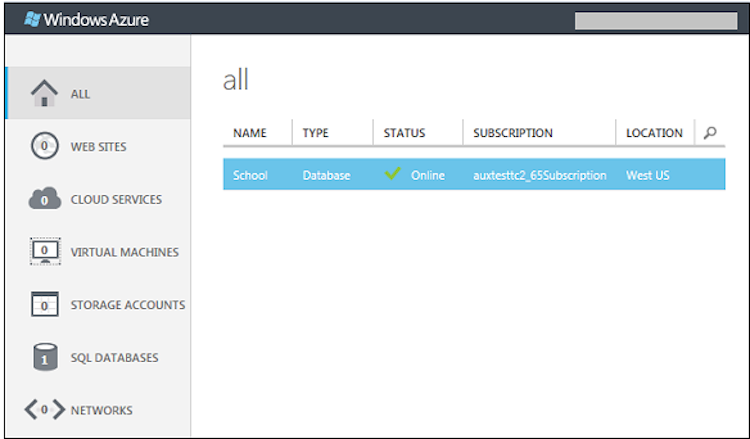Go to CLOUD SERVICES
Screen dimensions: 750x439
(116, 199)
